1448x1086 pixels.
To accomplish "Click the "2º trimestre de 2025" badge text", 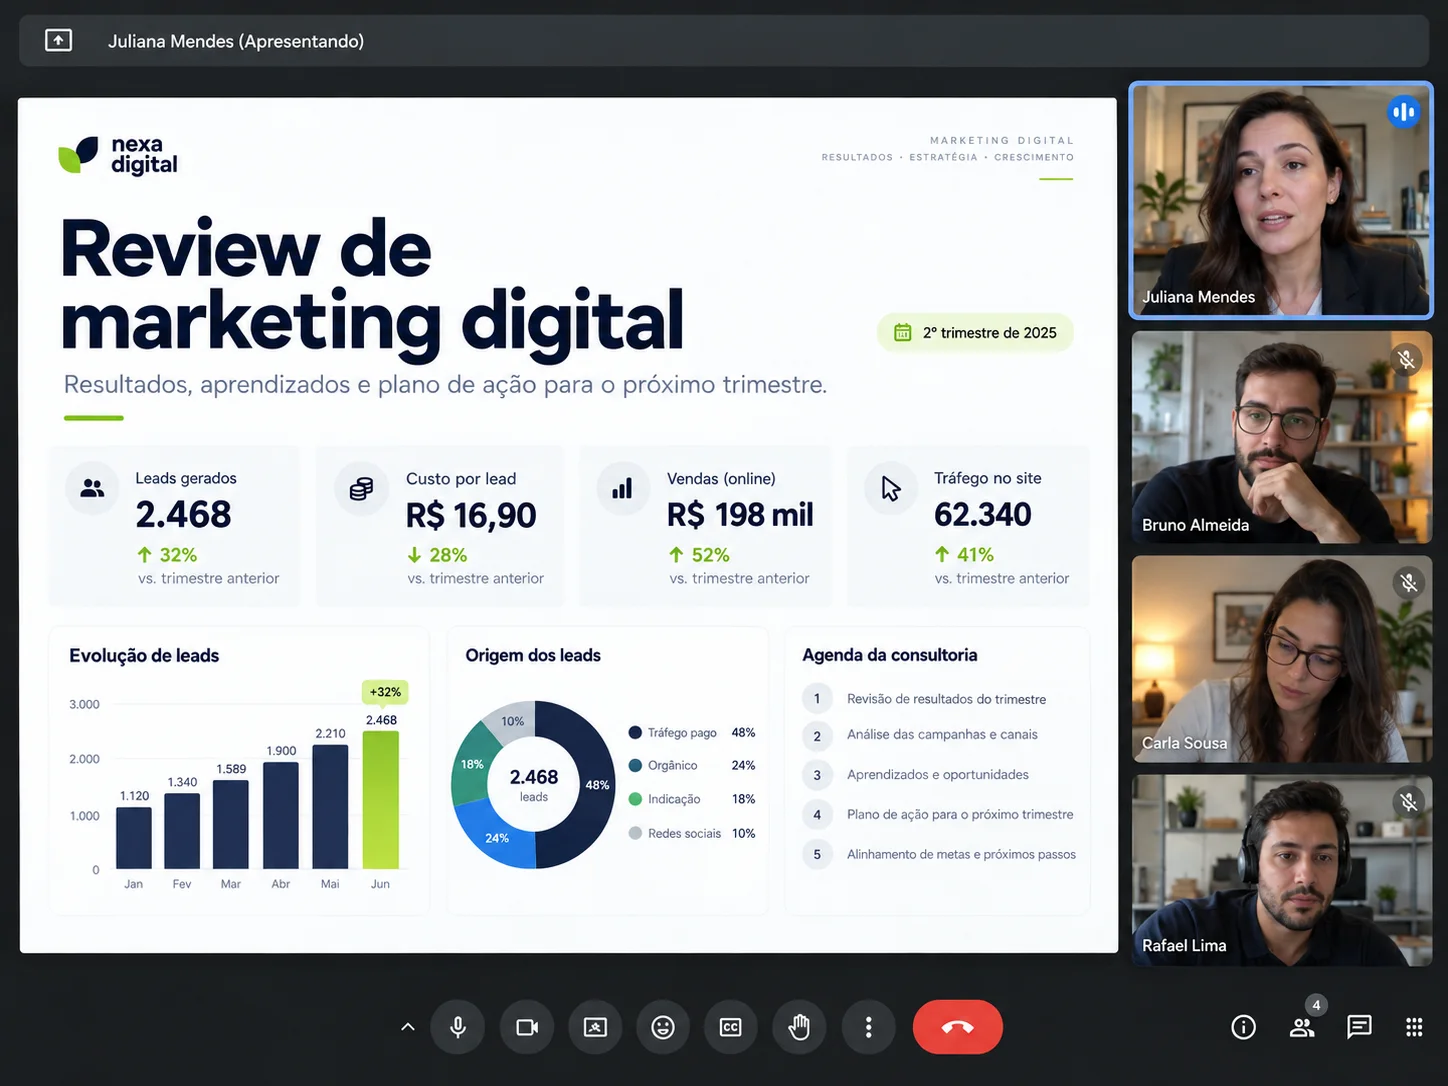I will click(990, 333).
